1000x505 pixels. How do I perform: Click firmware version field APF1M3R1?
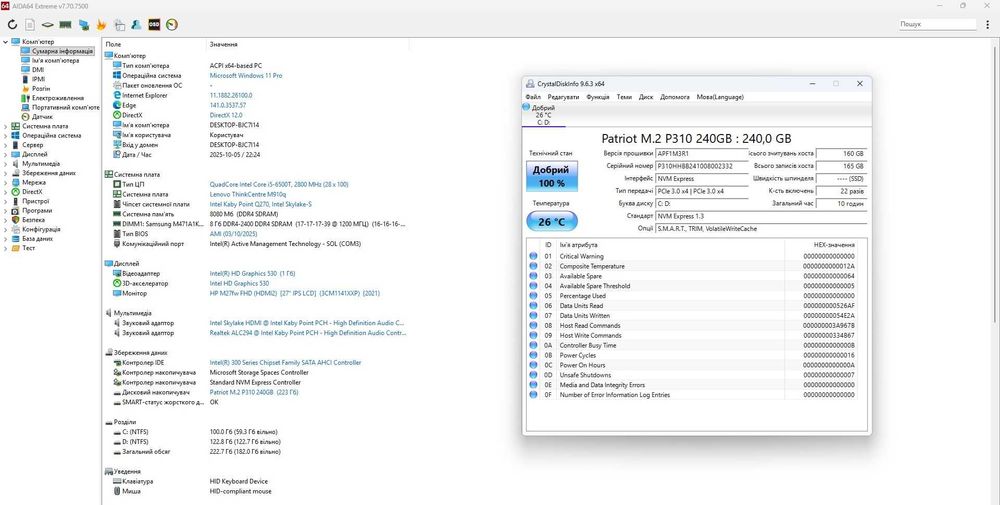tap(702, 154)
